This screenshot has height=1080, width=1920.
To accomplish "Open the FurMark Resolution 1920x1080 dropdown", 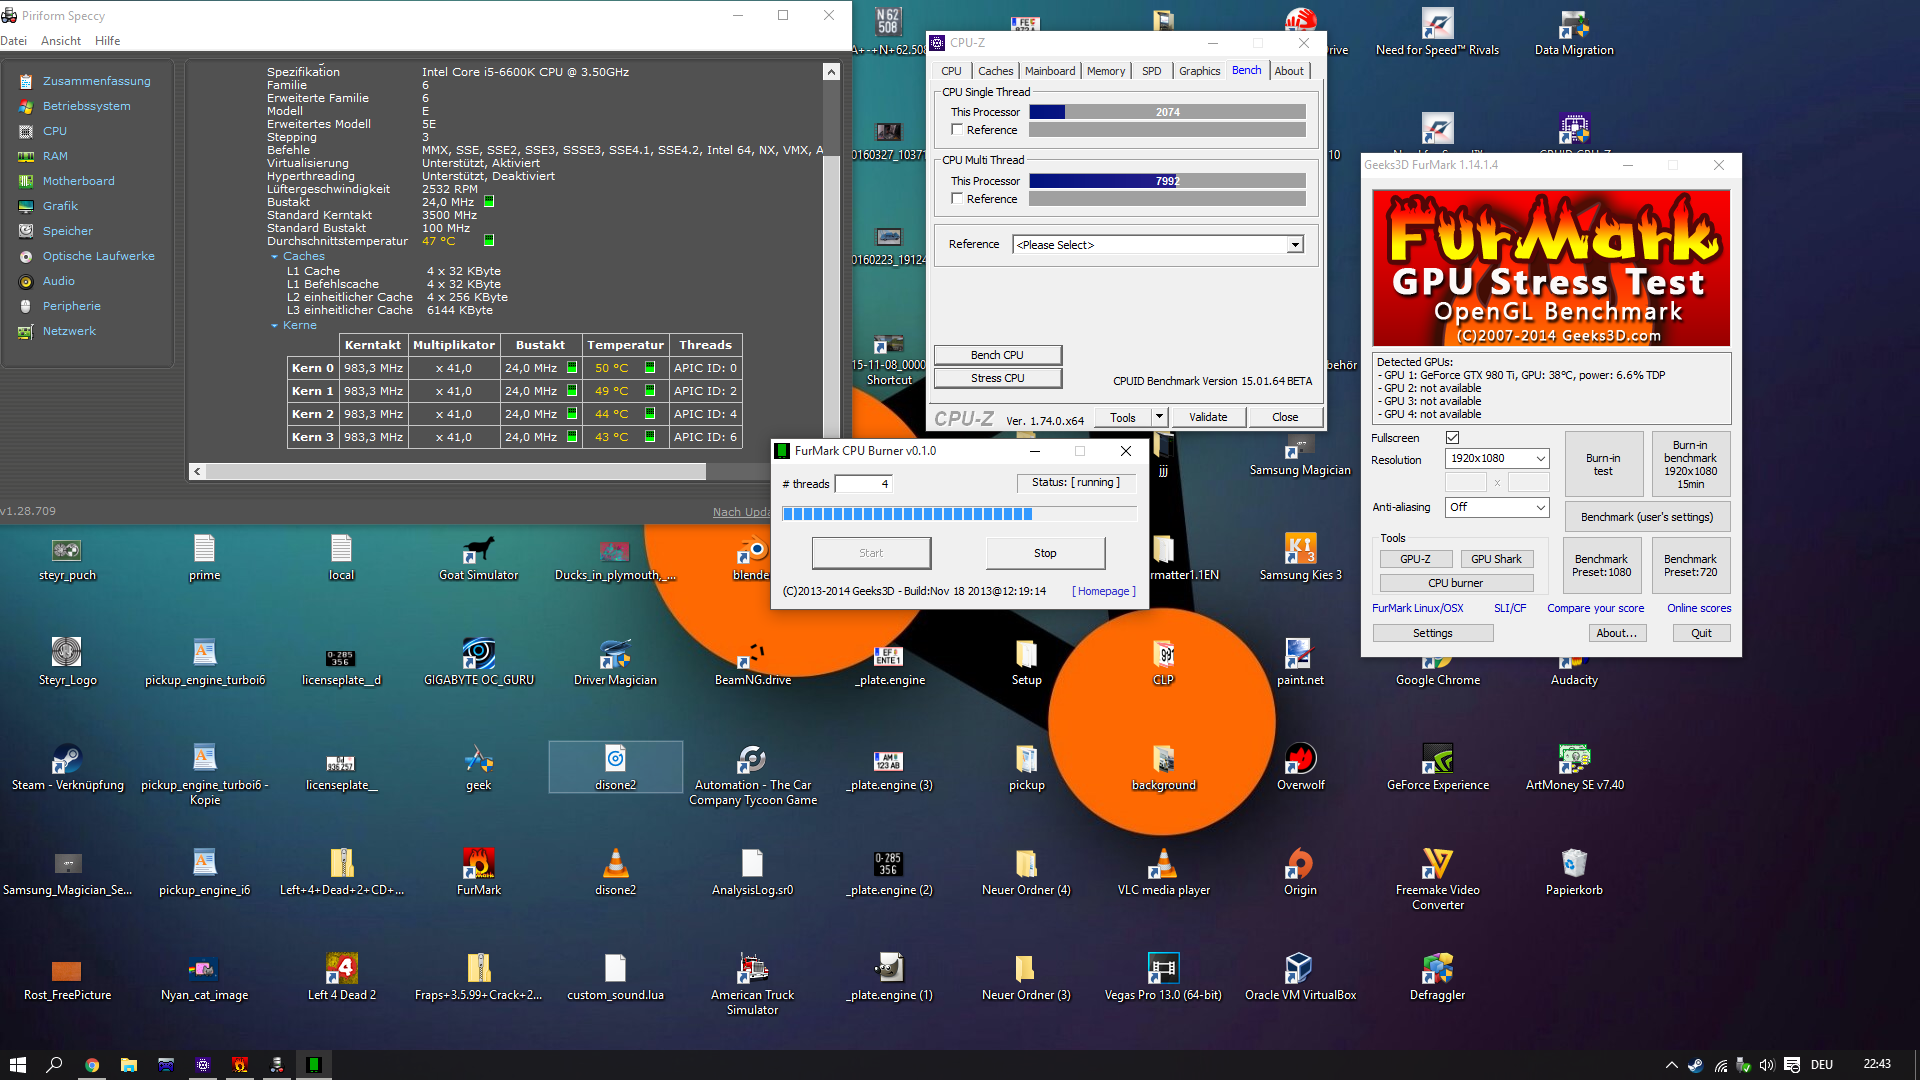I will point(1497,459).
